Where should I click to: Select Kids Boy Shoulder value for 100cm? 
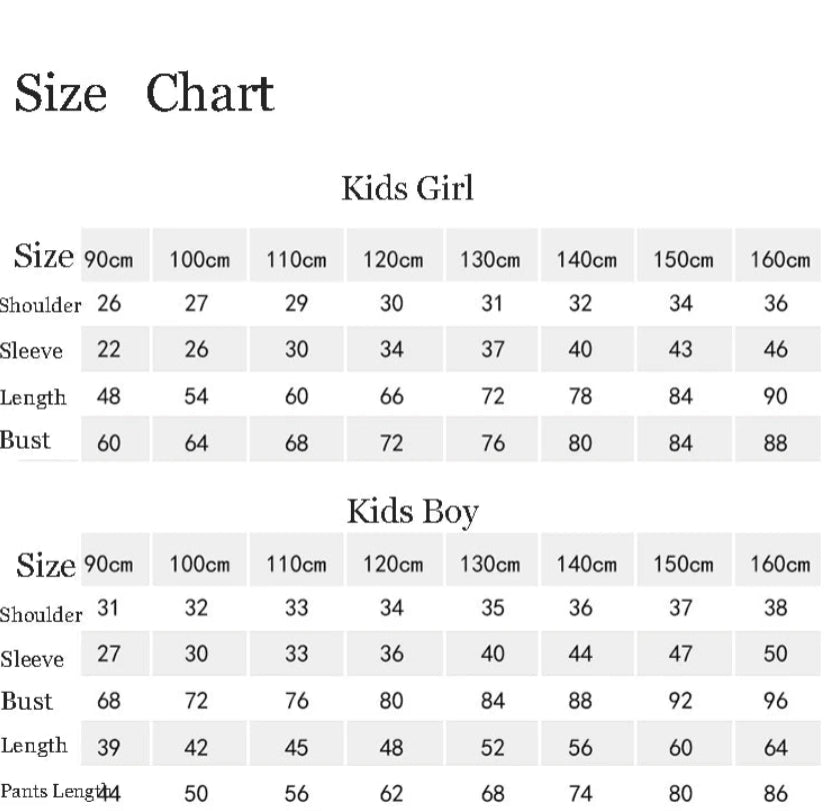coord(196,608)
